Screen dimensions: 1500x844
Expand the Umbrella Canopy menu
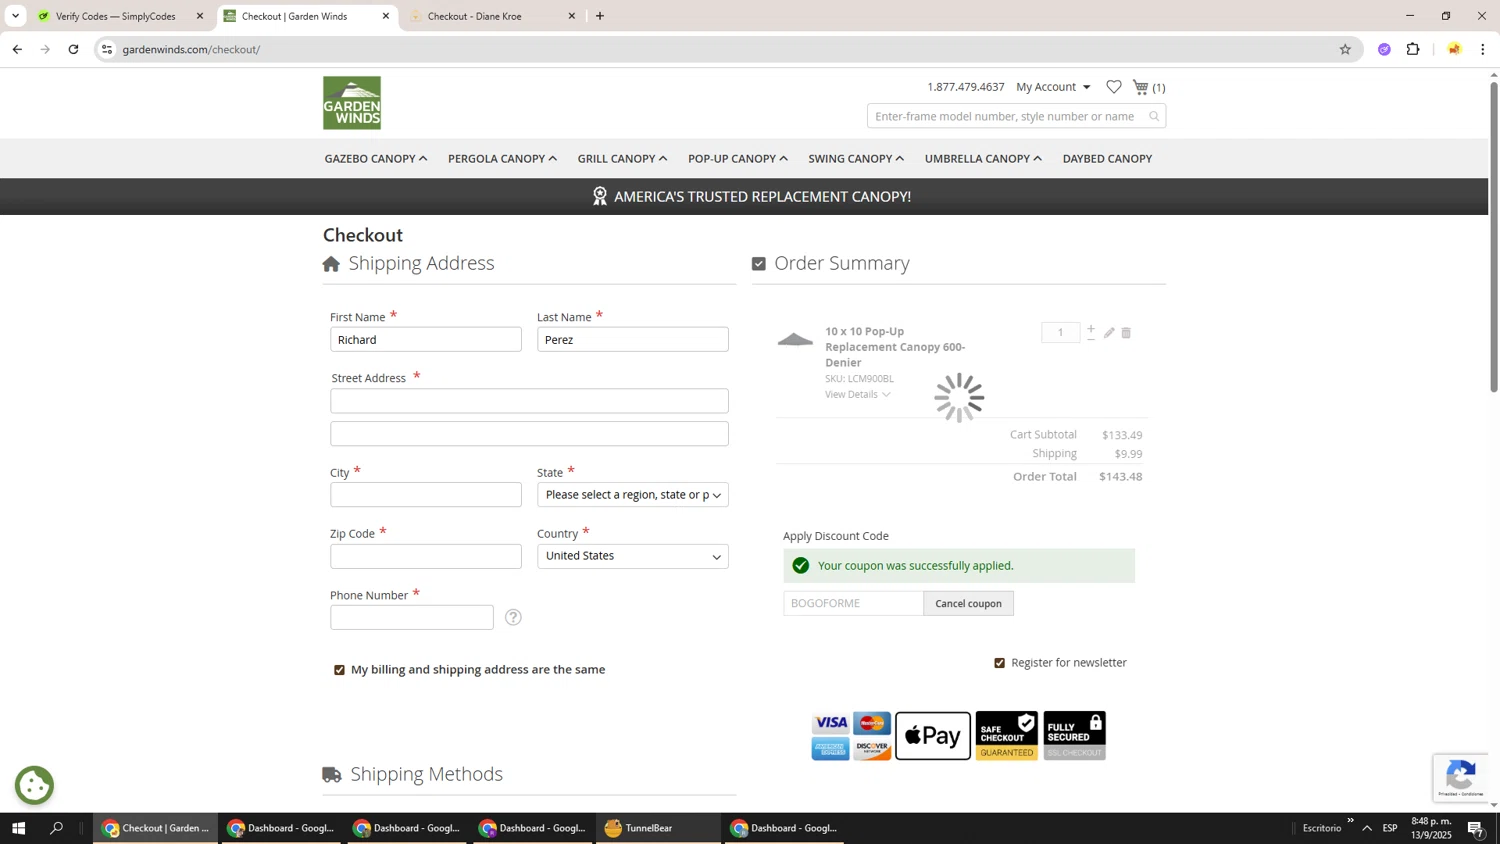click(x=983, y=159)
